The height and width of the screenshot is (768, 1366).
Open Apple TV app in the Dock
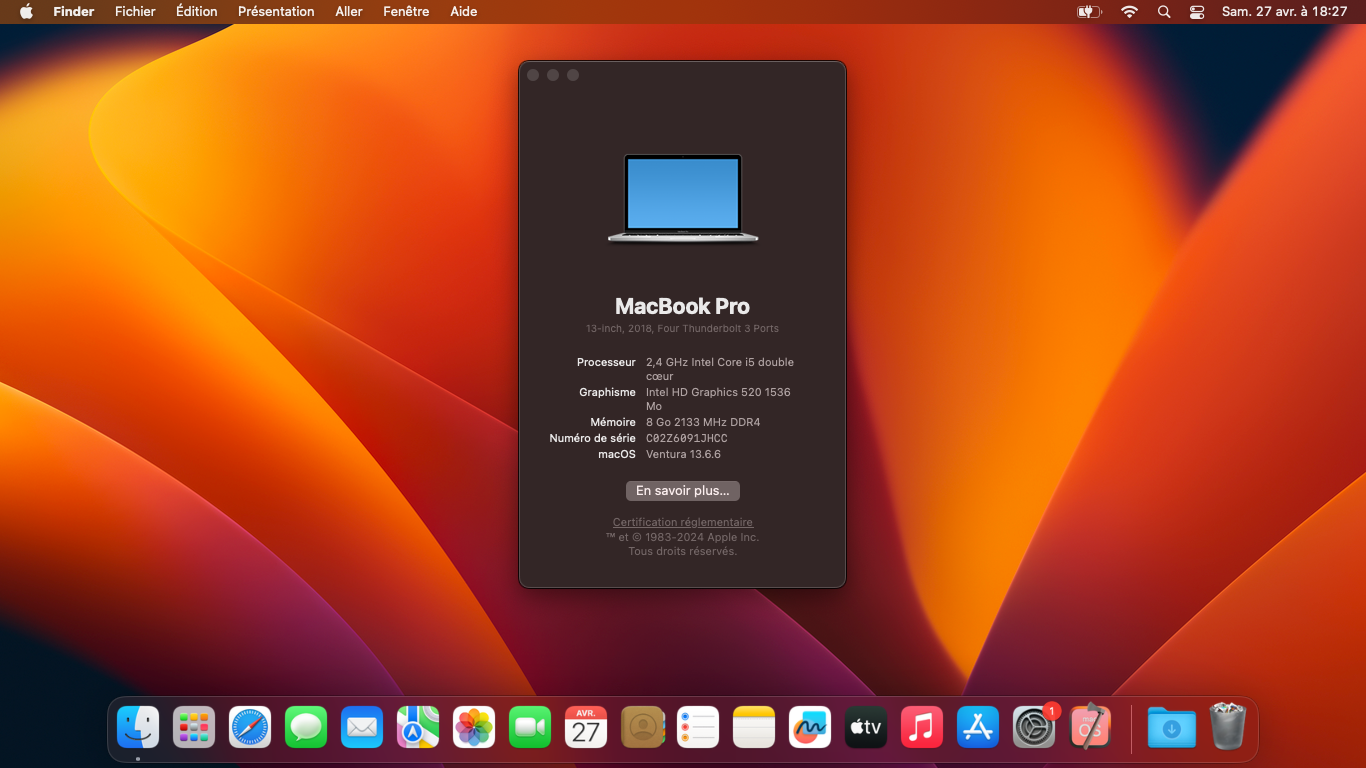866,727
